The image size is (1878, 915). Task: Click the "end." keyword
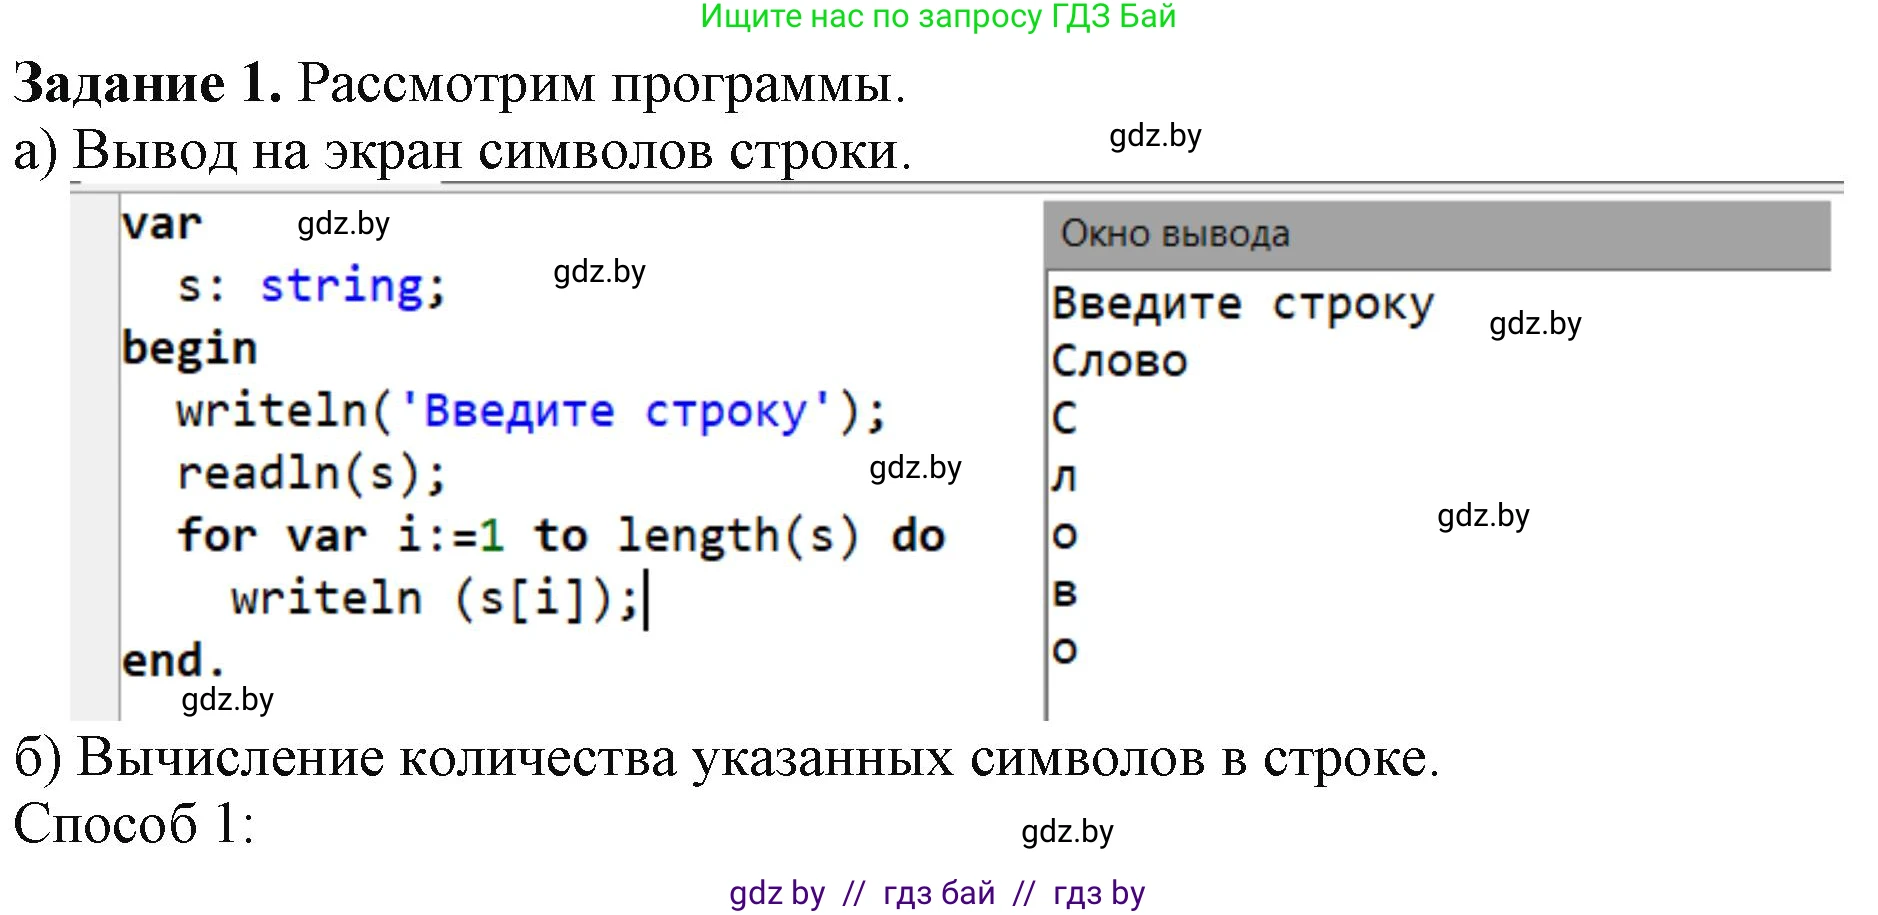[x=172, y=660]
